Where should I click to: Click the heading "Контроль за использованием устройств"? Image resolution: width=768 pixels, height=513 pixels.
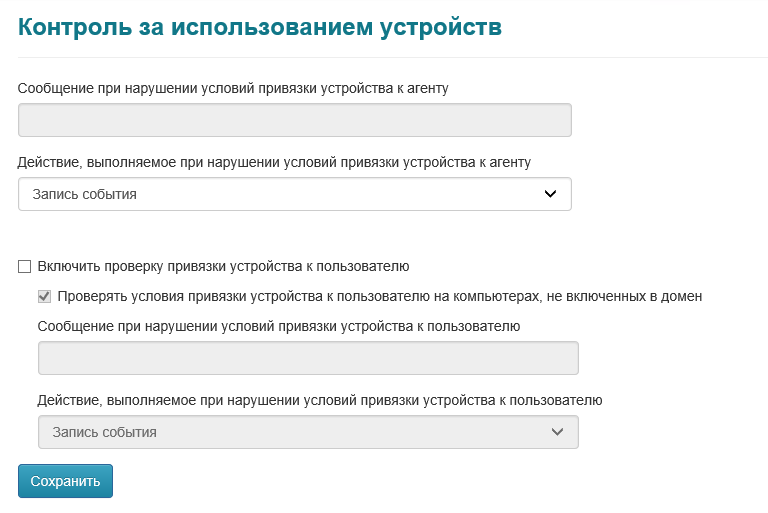pos(260,27)
